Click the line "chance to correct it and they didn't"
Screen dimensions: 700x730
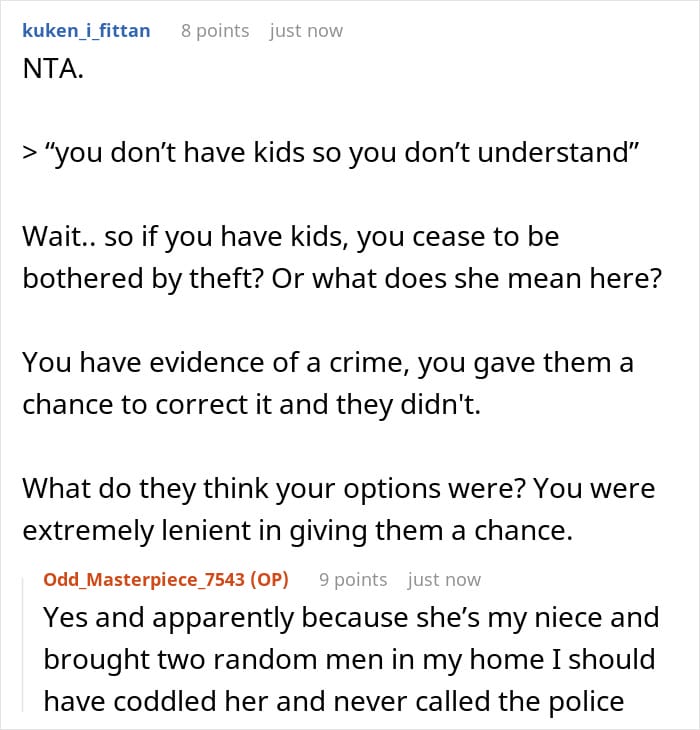coord(251,405)
